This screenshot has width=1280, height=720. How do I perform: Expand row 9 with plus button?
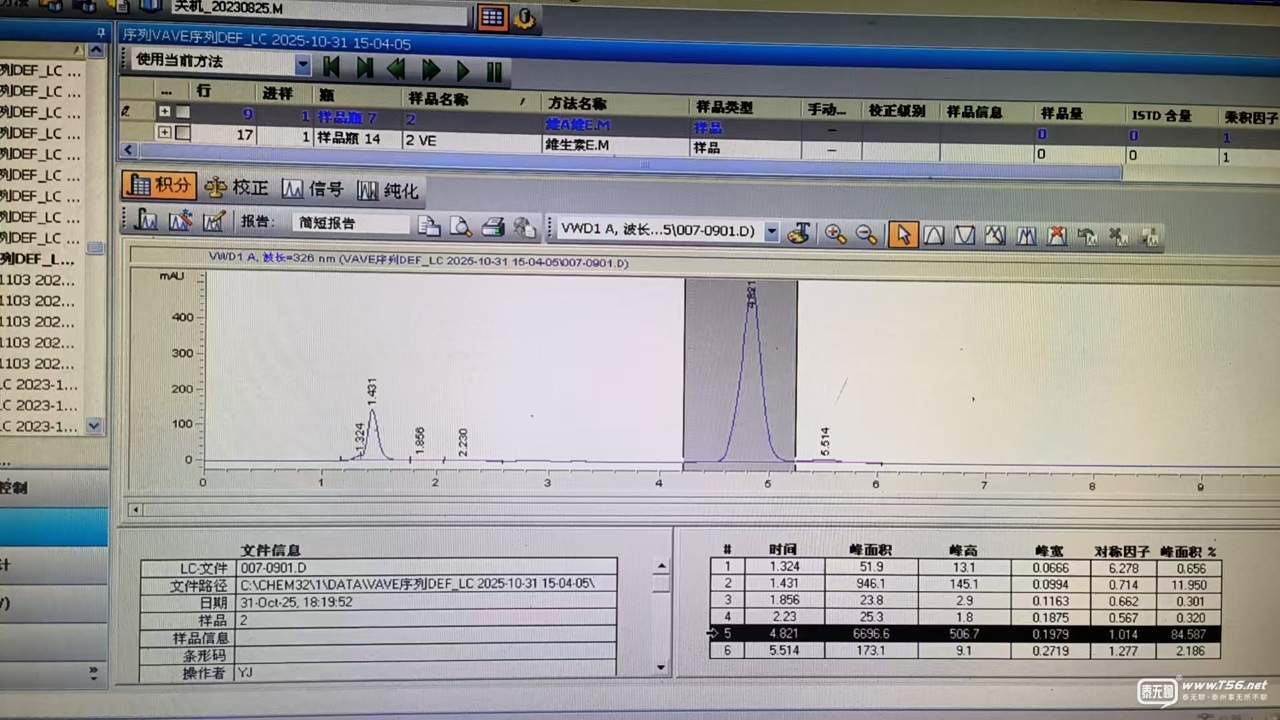pos(164,112)
